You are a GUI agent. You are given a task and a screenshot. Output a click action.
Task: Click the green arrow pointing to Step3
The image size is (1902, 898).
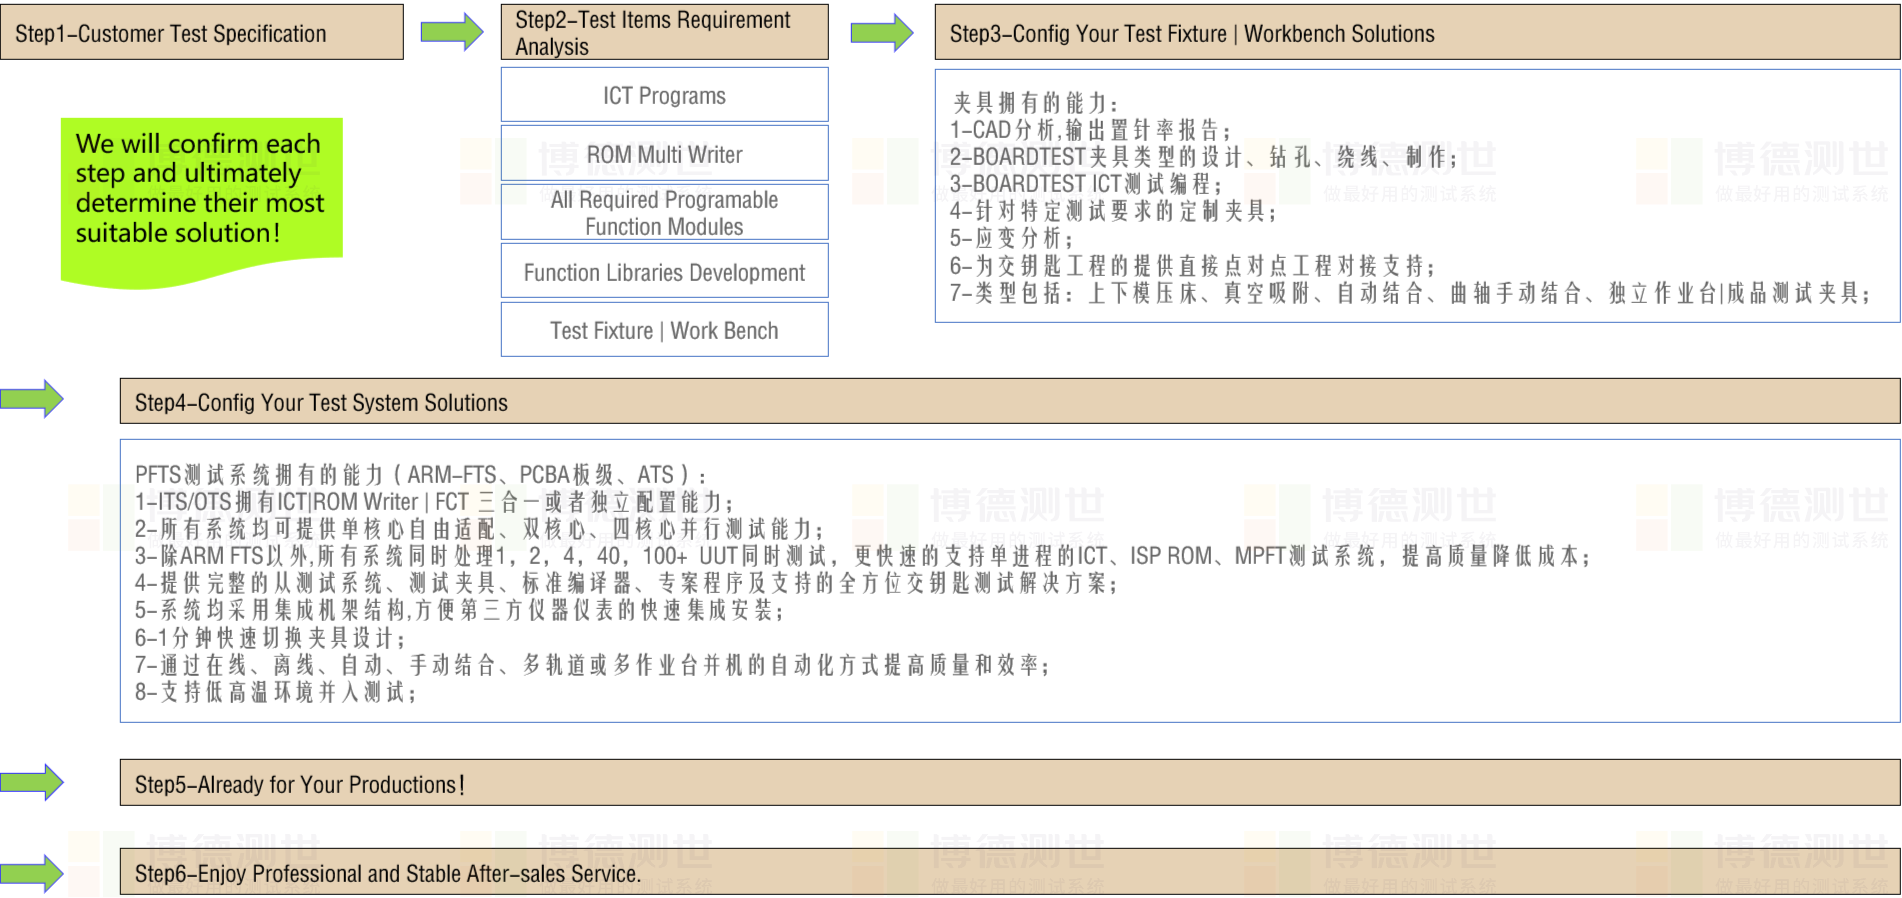[881, 32]
